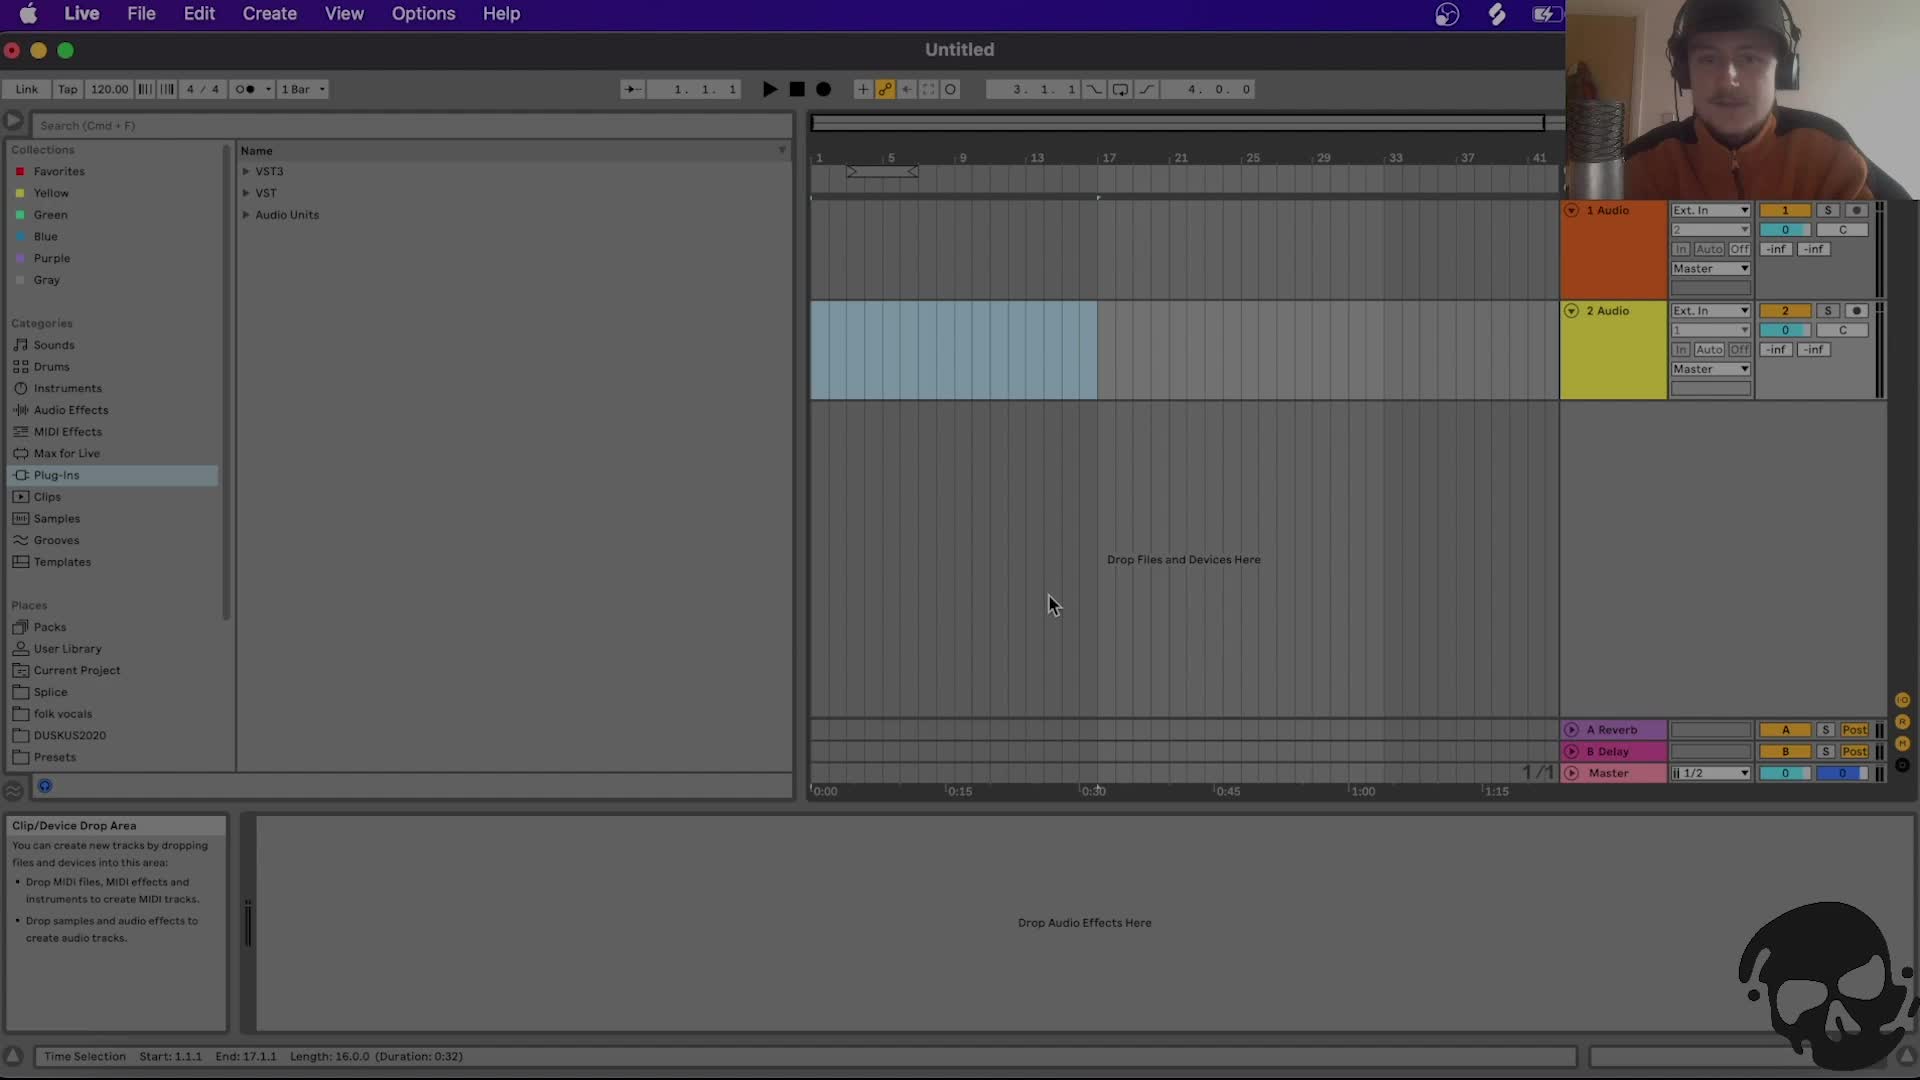The height and width of the screenshot is (1080, 1920).
Task: Open the Instruments category
Action: pos(67,388)
